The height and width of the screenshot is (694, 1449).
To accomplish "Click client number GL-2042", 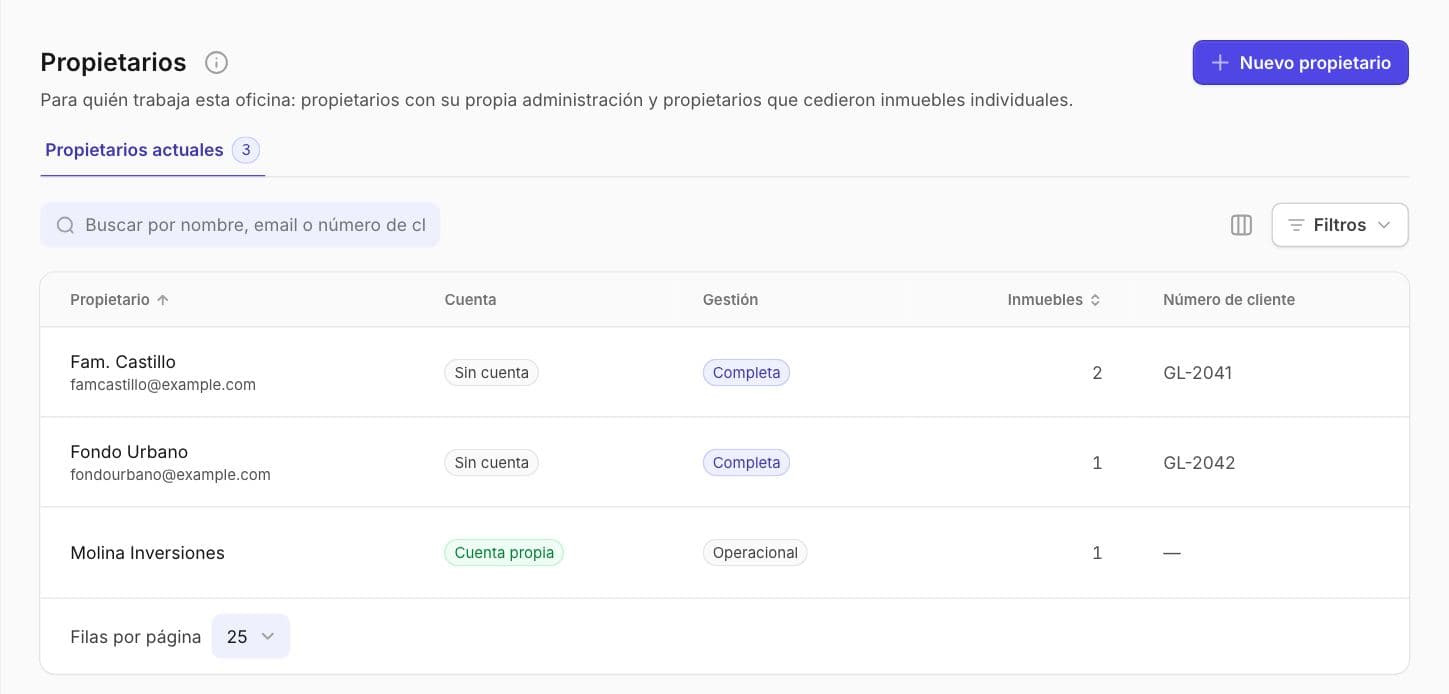I will click(1199, 463).
